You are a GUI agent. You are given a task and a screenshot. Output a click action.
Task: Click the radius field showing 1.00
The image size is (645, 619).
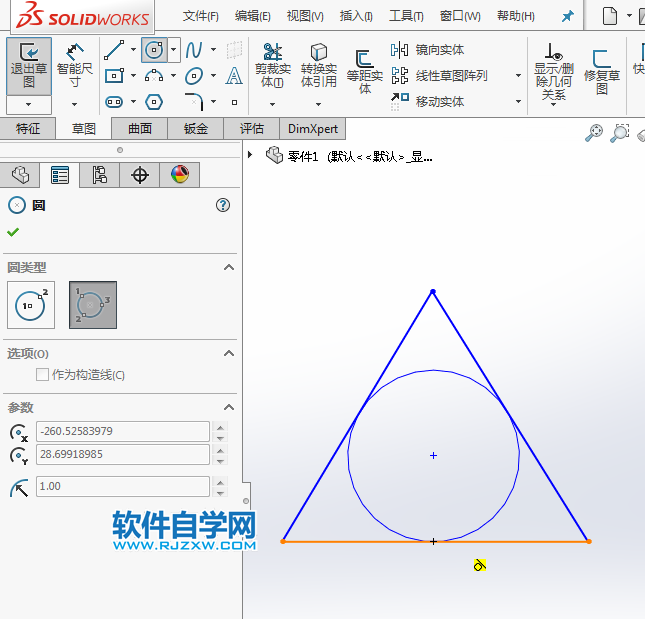[x=123, y=487]
